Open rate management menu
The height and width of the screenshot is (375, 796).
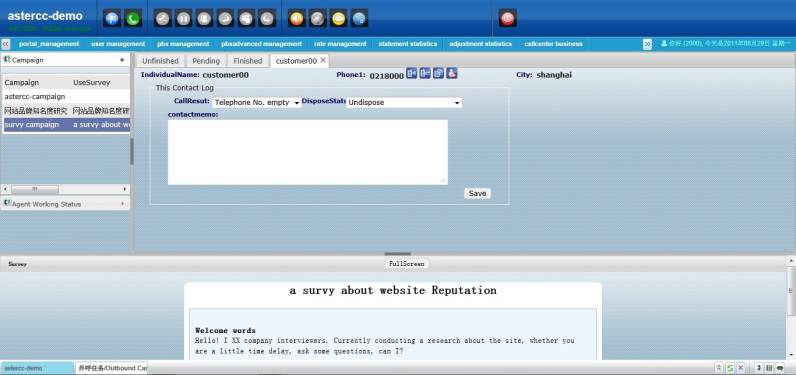[340, 44]
